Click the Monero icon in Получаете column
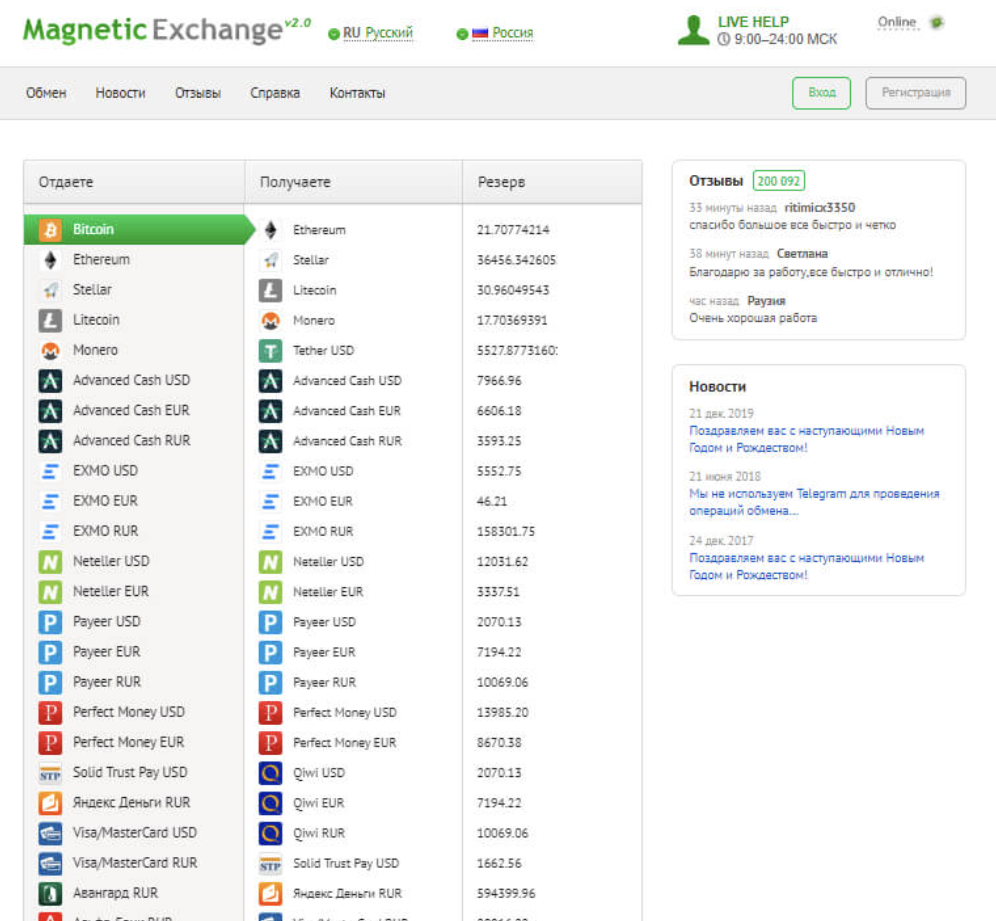Image resolution: width=996 pixels, height=921 pixels. pos(270,321)
